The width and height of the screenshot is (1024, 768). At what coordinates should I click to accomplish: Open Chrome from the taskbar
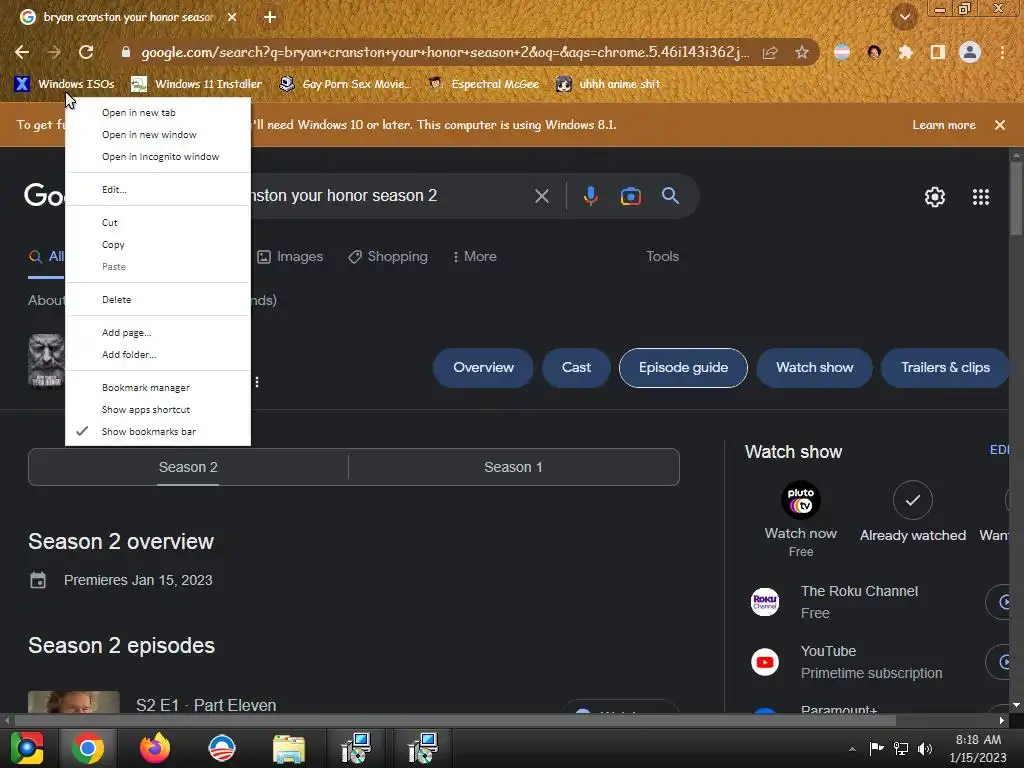[x=88, y=748]
